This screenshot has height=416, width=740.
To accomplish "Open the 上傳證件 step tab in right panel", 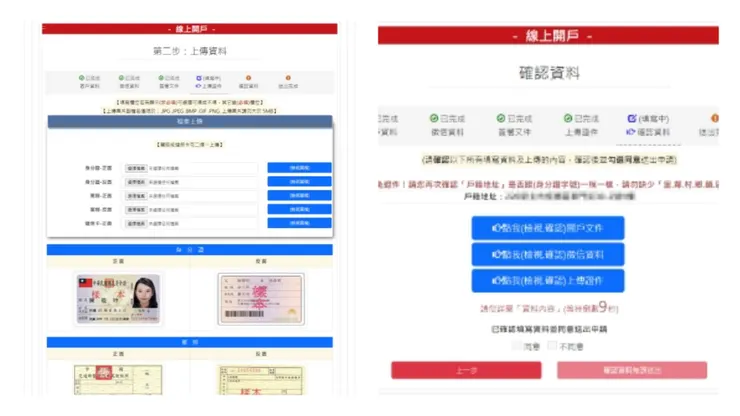I will 581,125.
